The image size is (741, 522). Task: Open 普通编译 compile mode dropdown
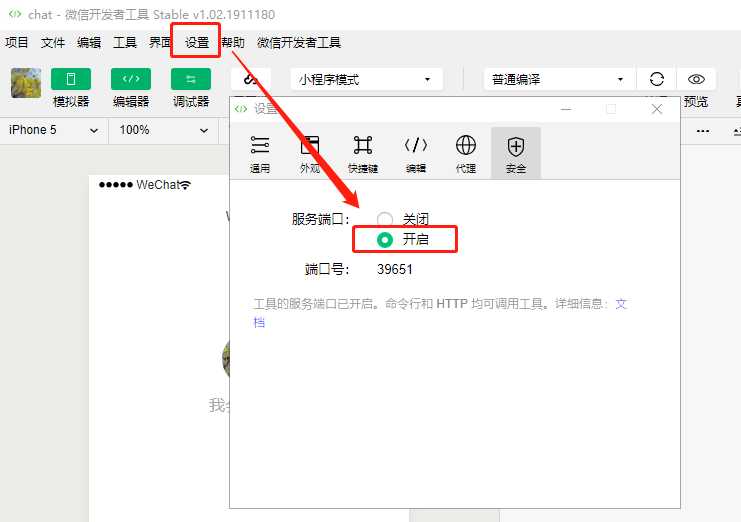(x=560, y=79)
